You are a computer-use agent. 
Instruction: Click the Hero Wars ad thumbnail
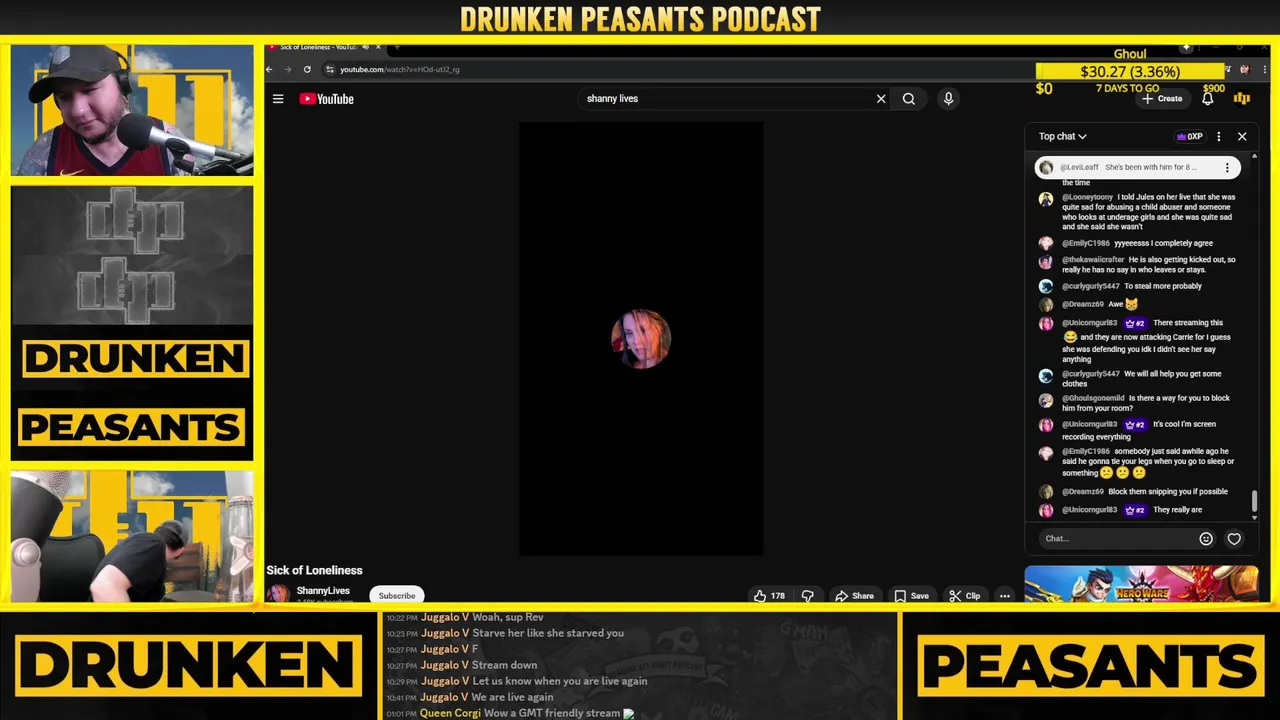click(1141, 585)
